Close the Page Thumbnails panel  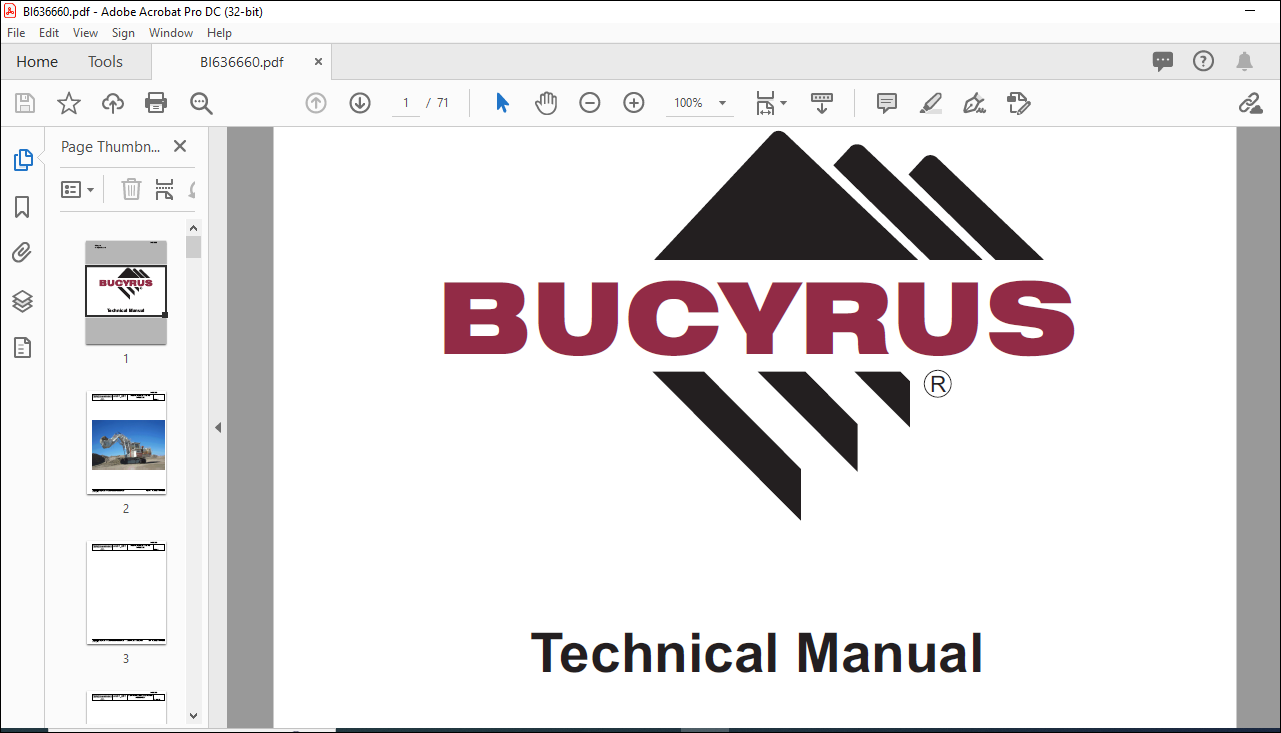tap(180, 146)
